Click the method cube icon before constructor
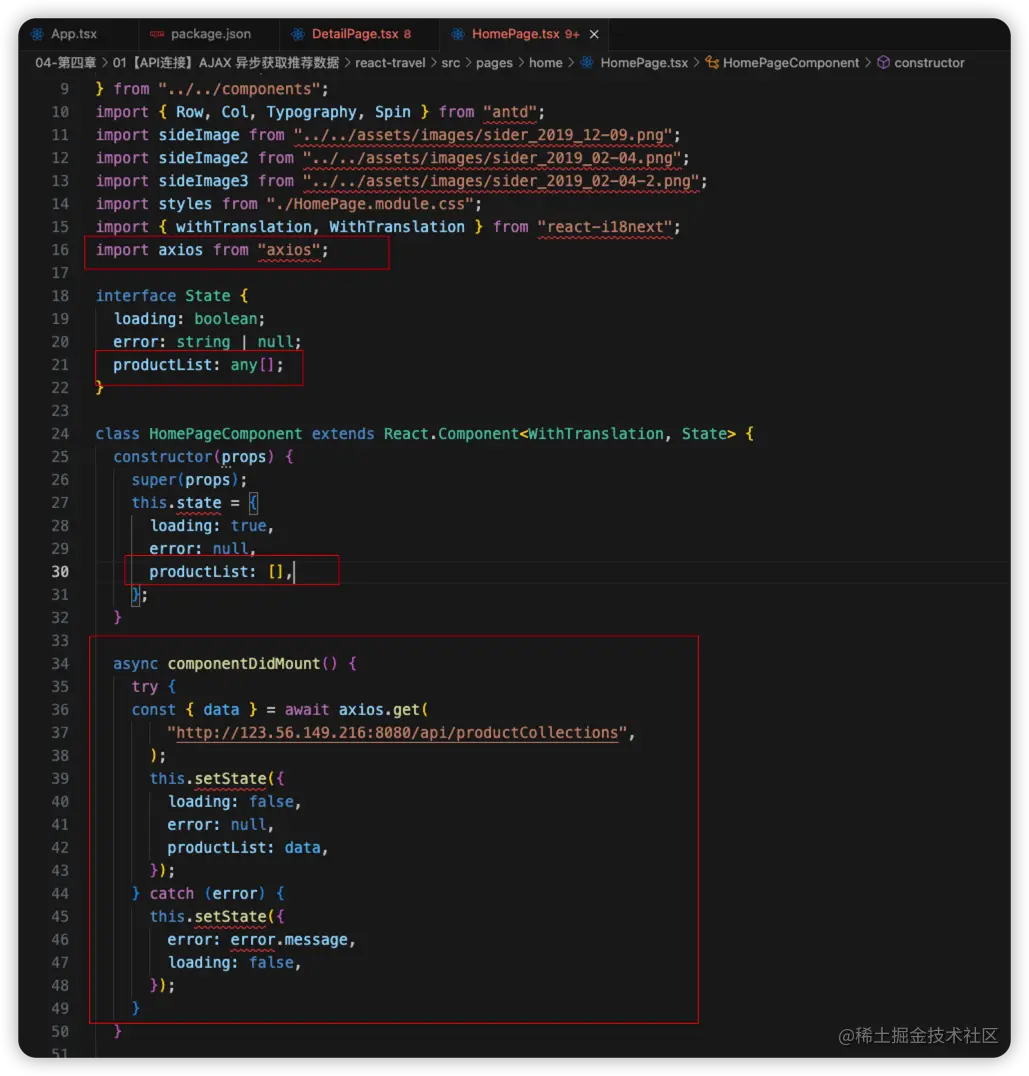This screenshot has height=1076, width=1029. point(884,62)
